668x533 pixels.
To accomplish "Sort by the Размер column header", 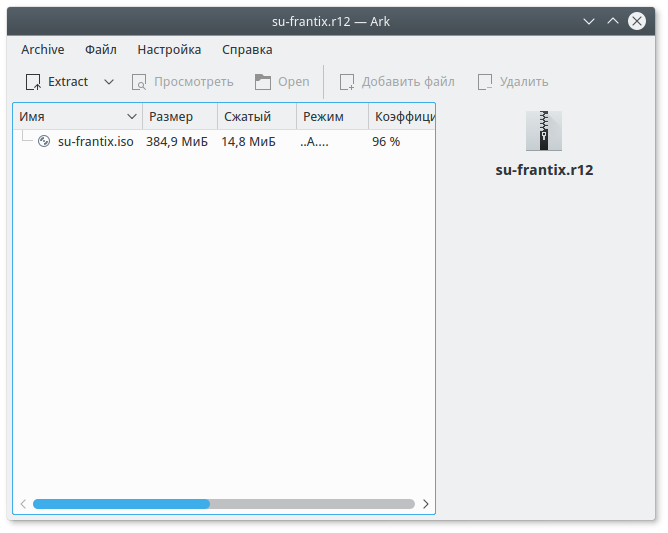I will (180, 116).
